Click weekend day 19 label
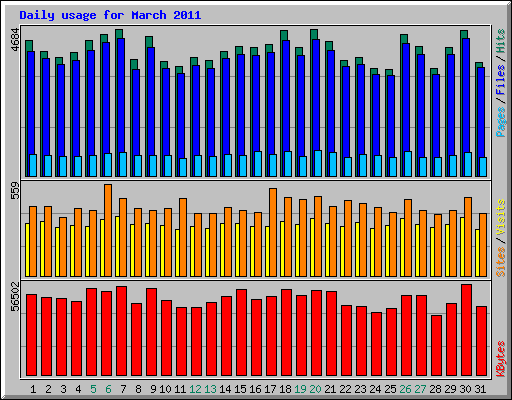The image size is (512, 400). pos(300,389)
